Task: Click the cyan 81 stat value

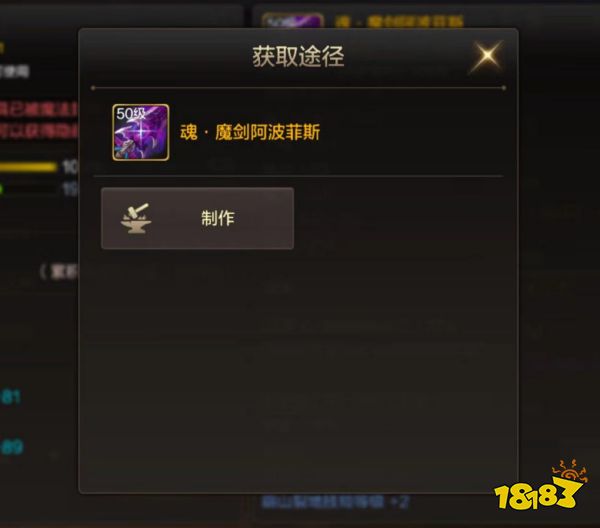Action: (x=11, y=397)
